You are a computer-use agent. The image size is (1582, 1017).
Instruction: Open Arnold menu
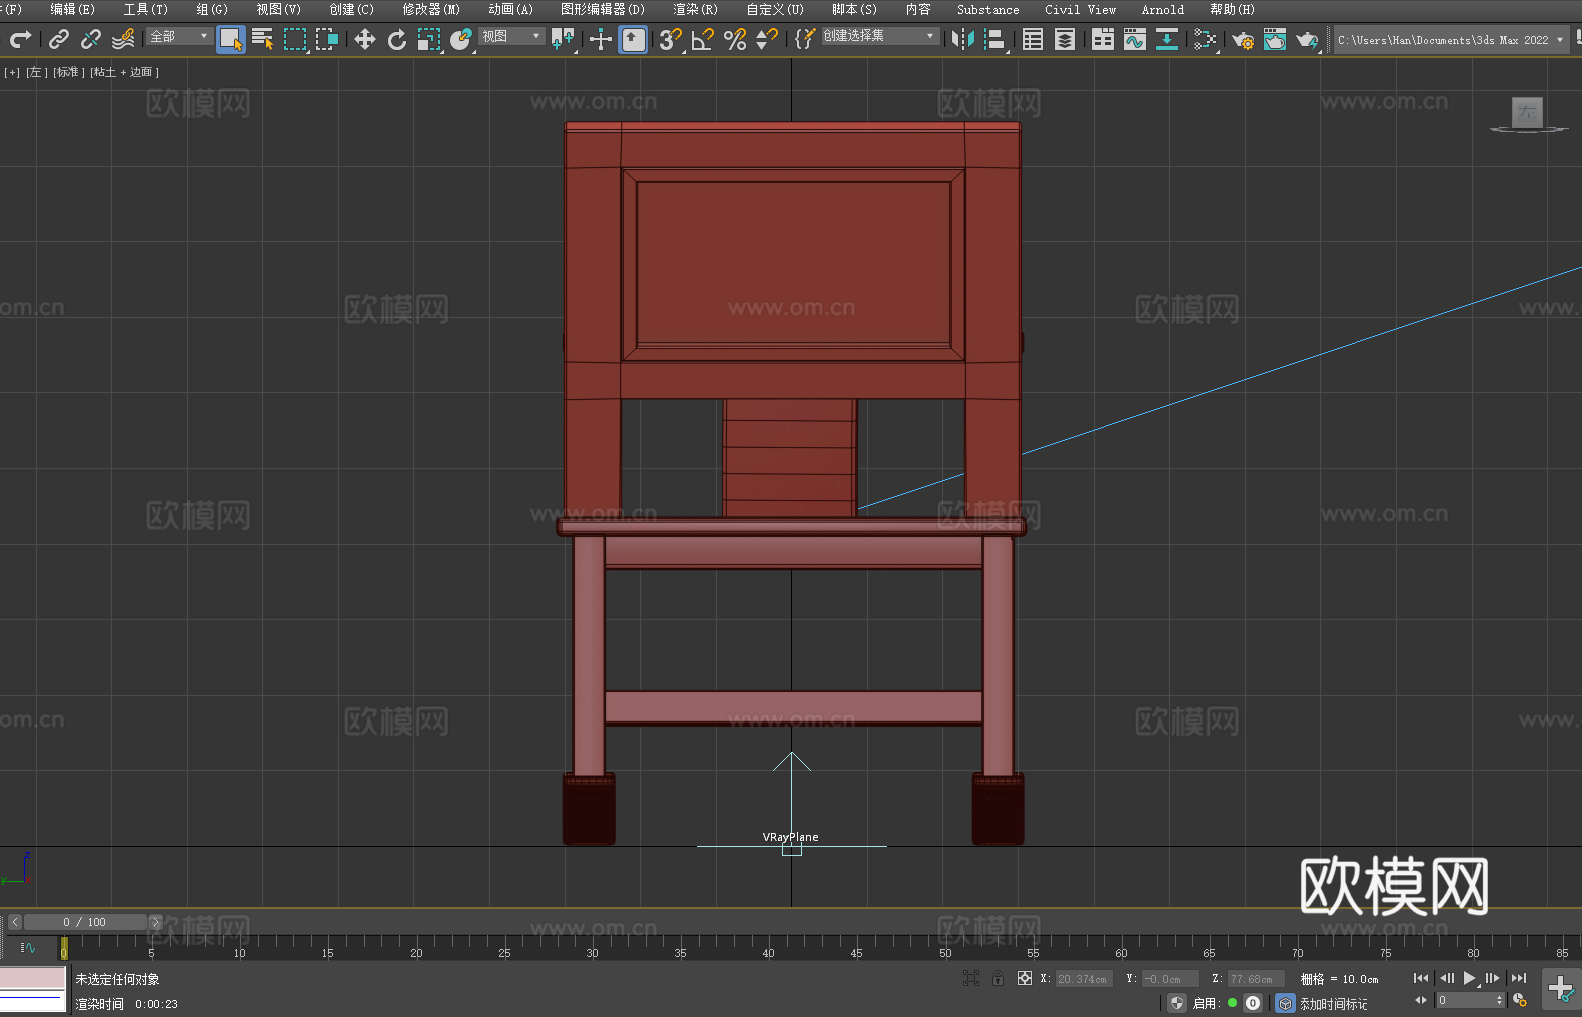point(1163,9)
